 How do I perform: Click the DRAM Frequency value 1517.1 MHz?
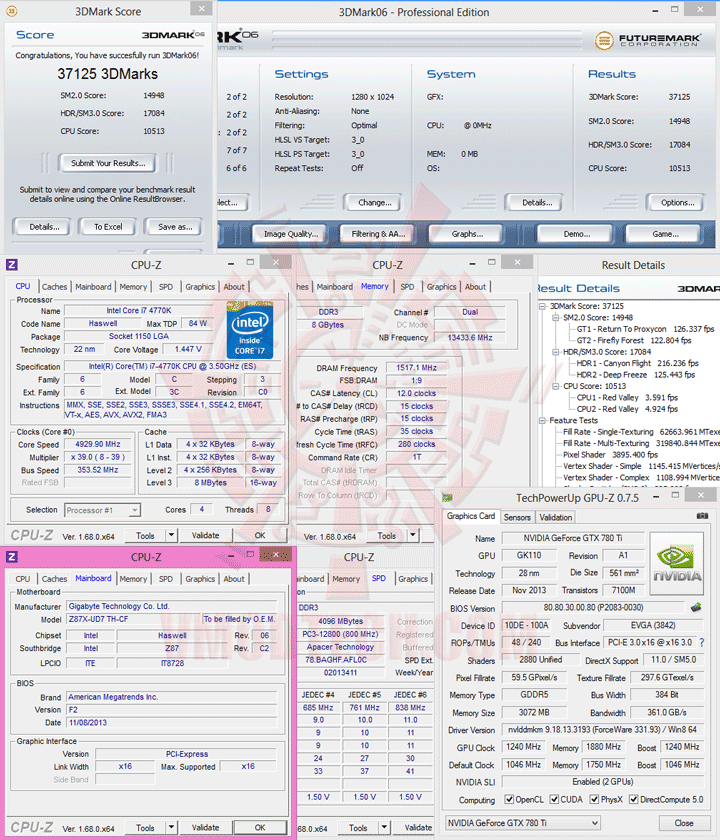pyautogui.click(x=416, y=368)
